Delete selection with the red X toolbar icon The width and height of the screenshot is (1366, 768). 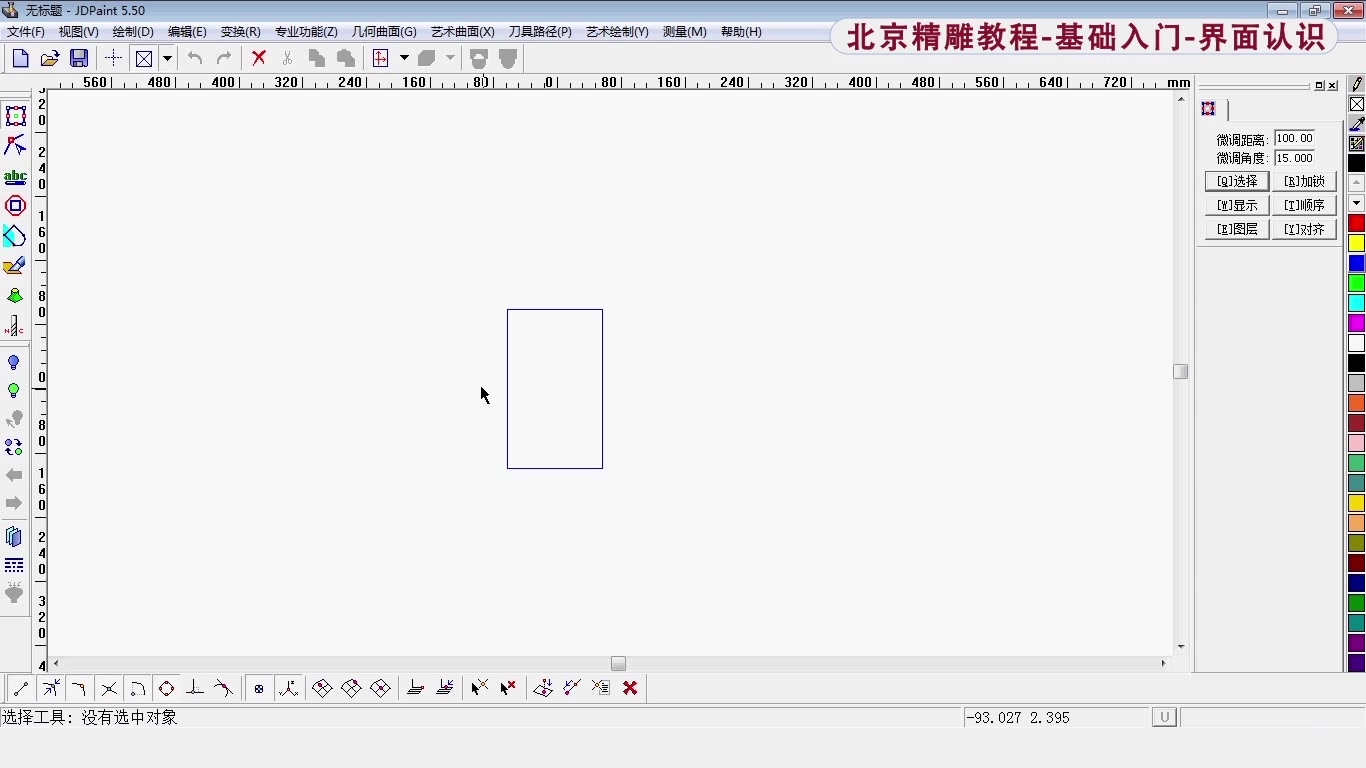click(x=259, y=58)
